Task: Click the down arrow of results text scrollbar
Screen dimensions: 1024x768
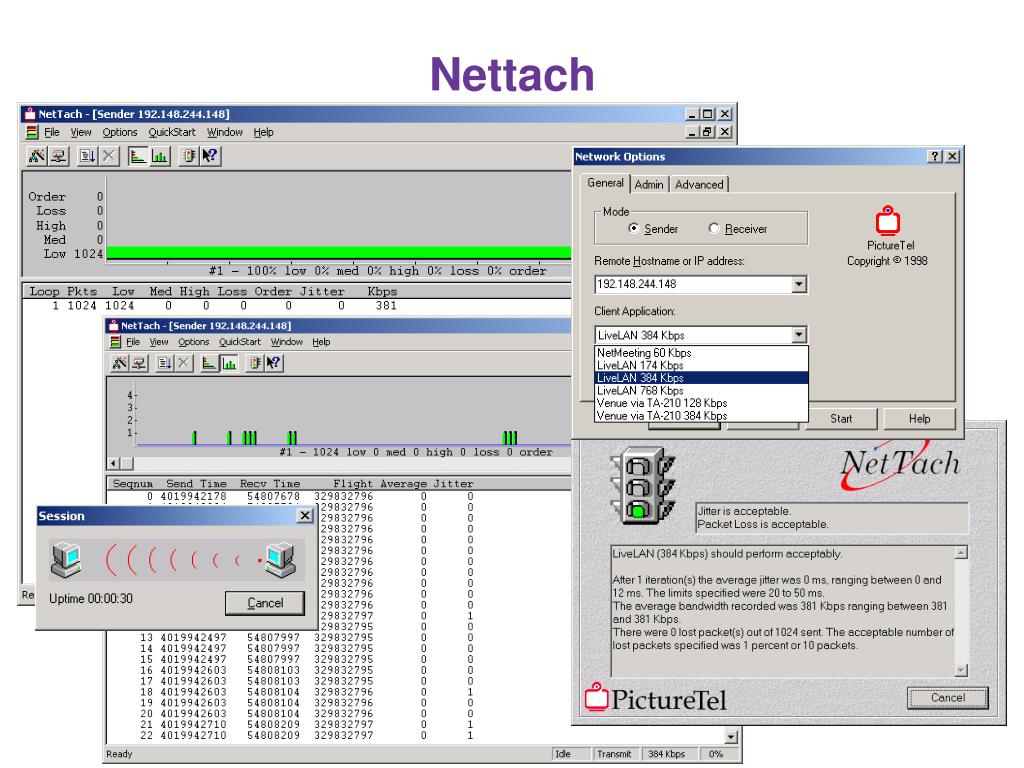Action: click(961, 670)
